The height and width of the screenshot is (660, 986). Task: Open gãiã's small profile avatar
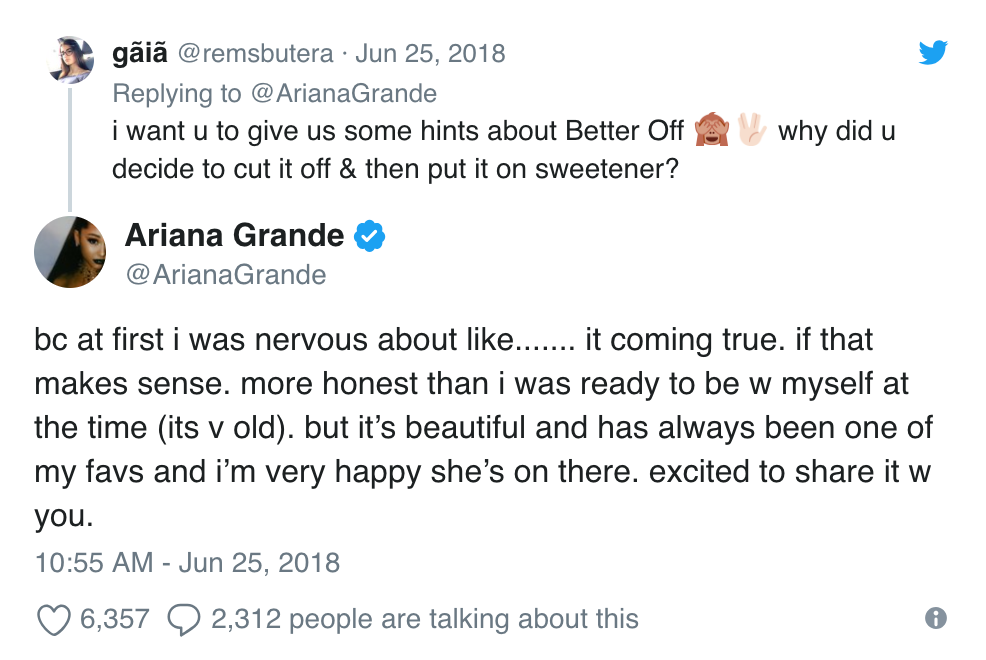[x=71, y=61]
